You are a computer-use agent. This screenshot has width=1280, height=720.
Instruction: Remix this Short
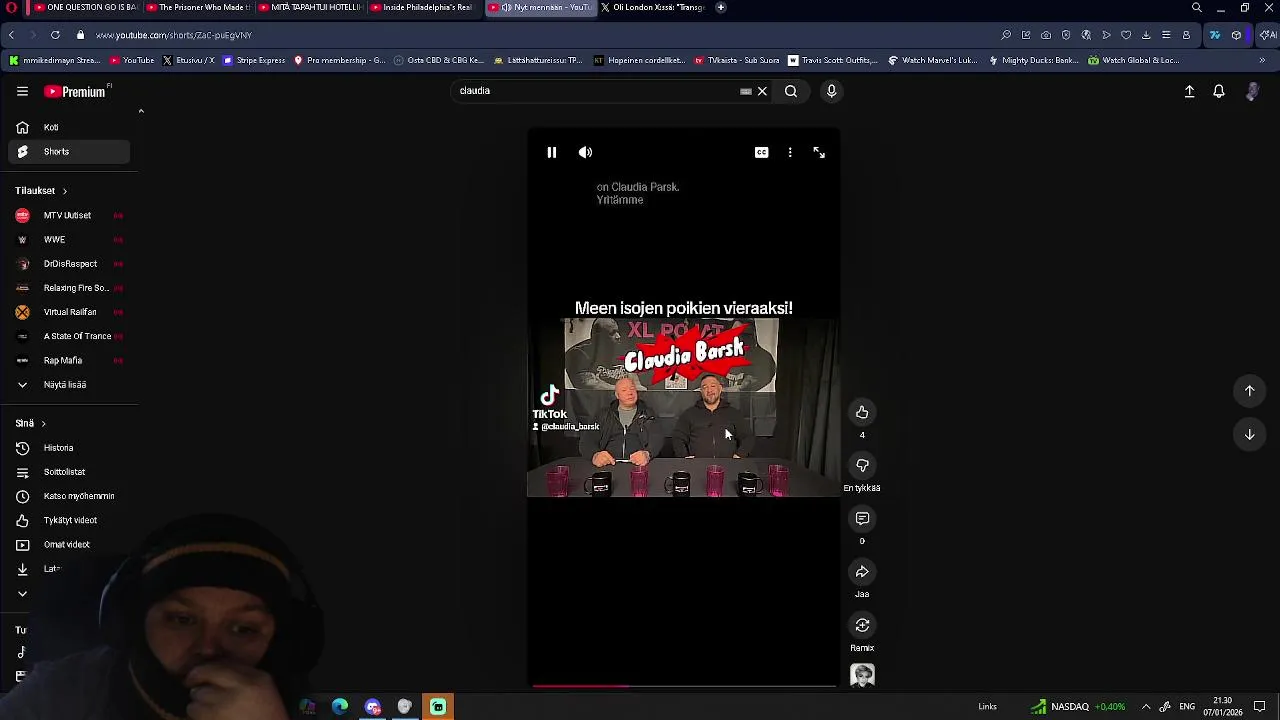tap(862, 625)
